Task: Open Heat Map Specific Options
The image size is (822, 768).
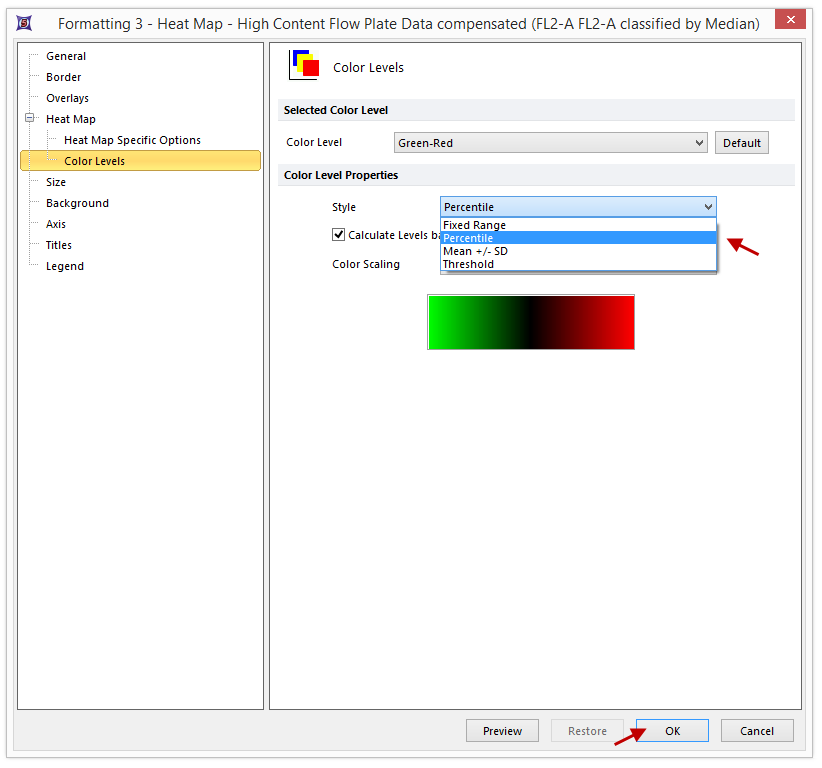Action: pos(132,140)
